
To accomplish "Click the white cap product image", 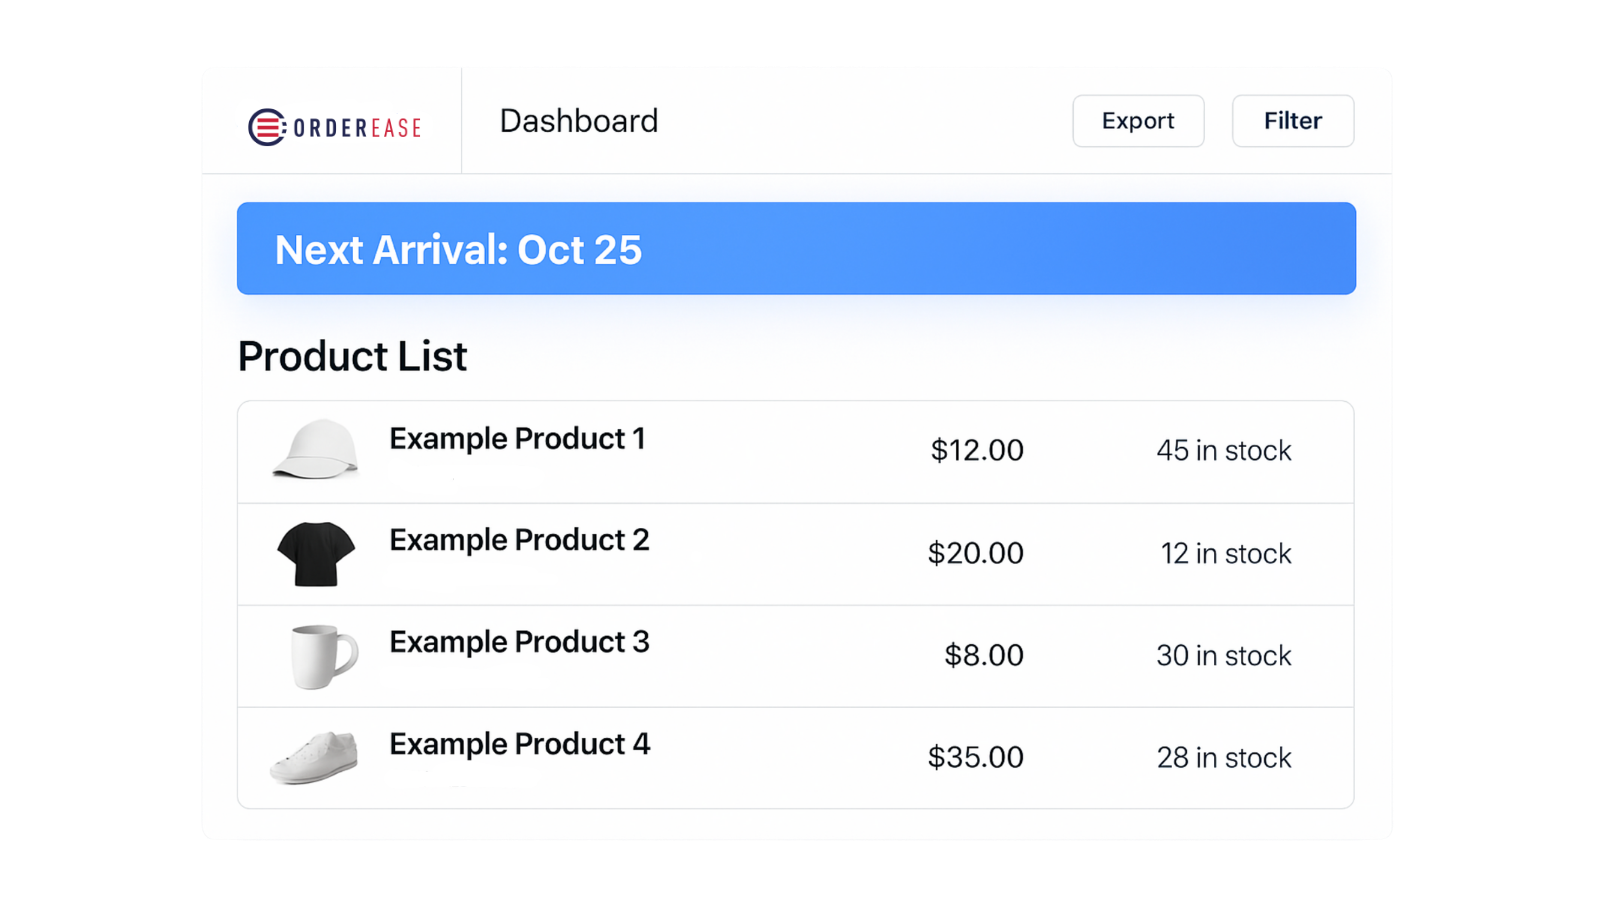I will tap(316, 449).
